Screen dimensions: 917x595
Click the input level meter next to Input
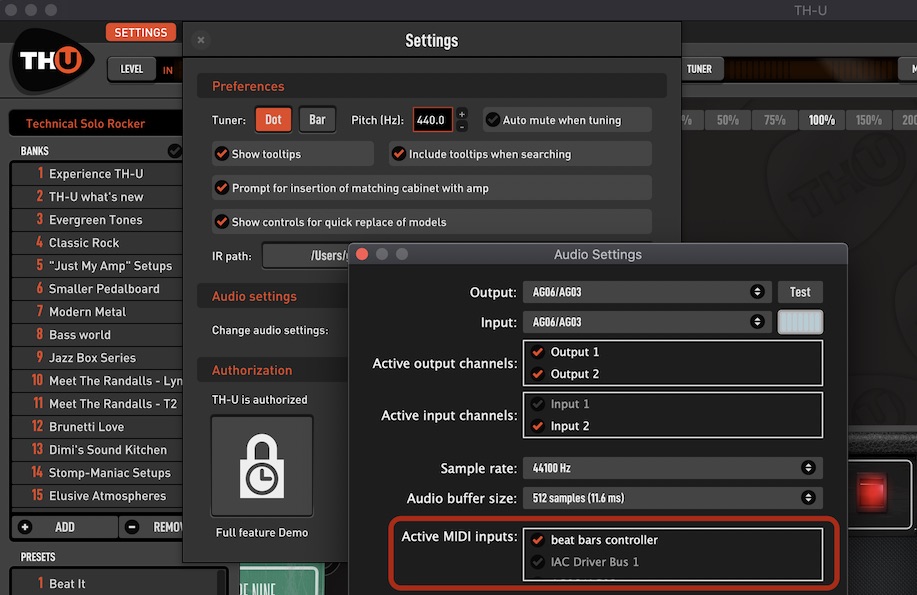pos(800,322)
